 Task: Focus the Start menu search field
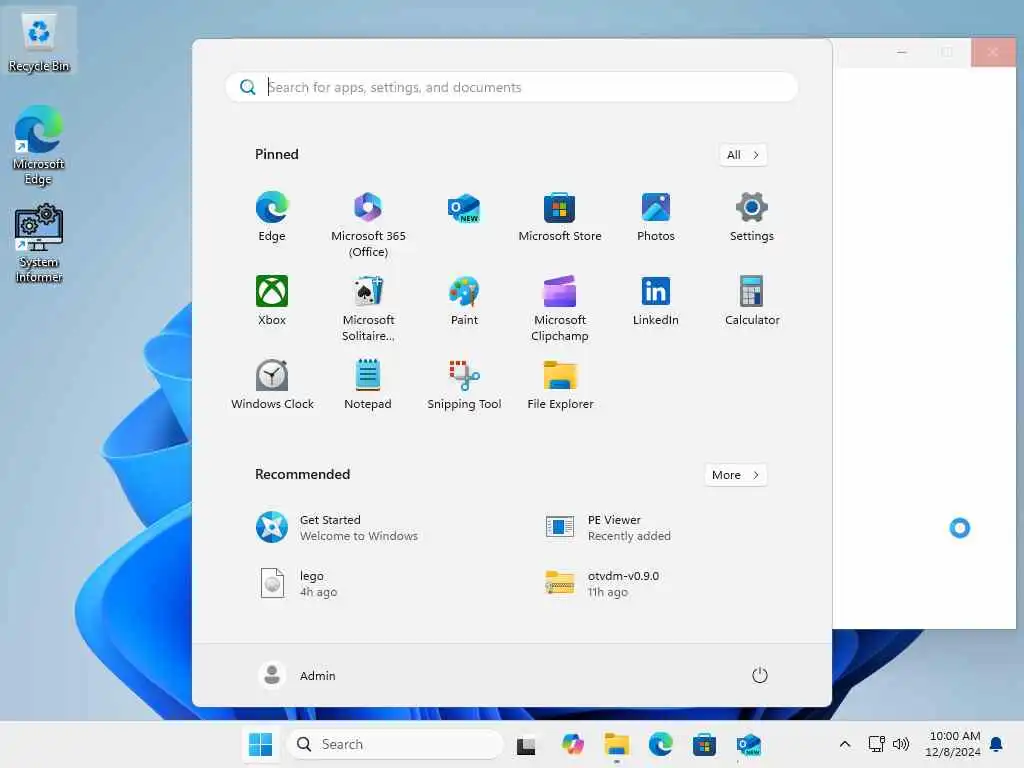tap(511, 87)
